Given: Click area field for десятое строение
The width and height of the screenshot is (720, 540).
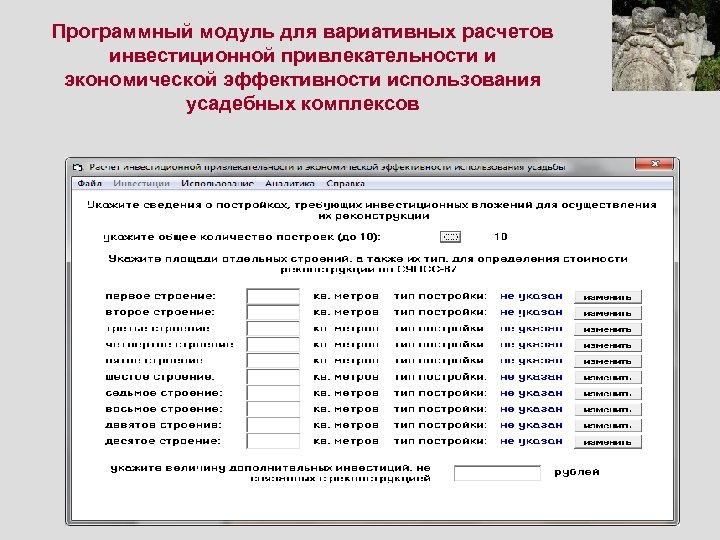Looking at the screenshot, I should tap(273, 441).
